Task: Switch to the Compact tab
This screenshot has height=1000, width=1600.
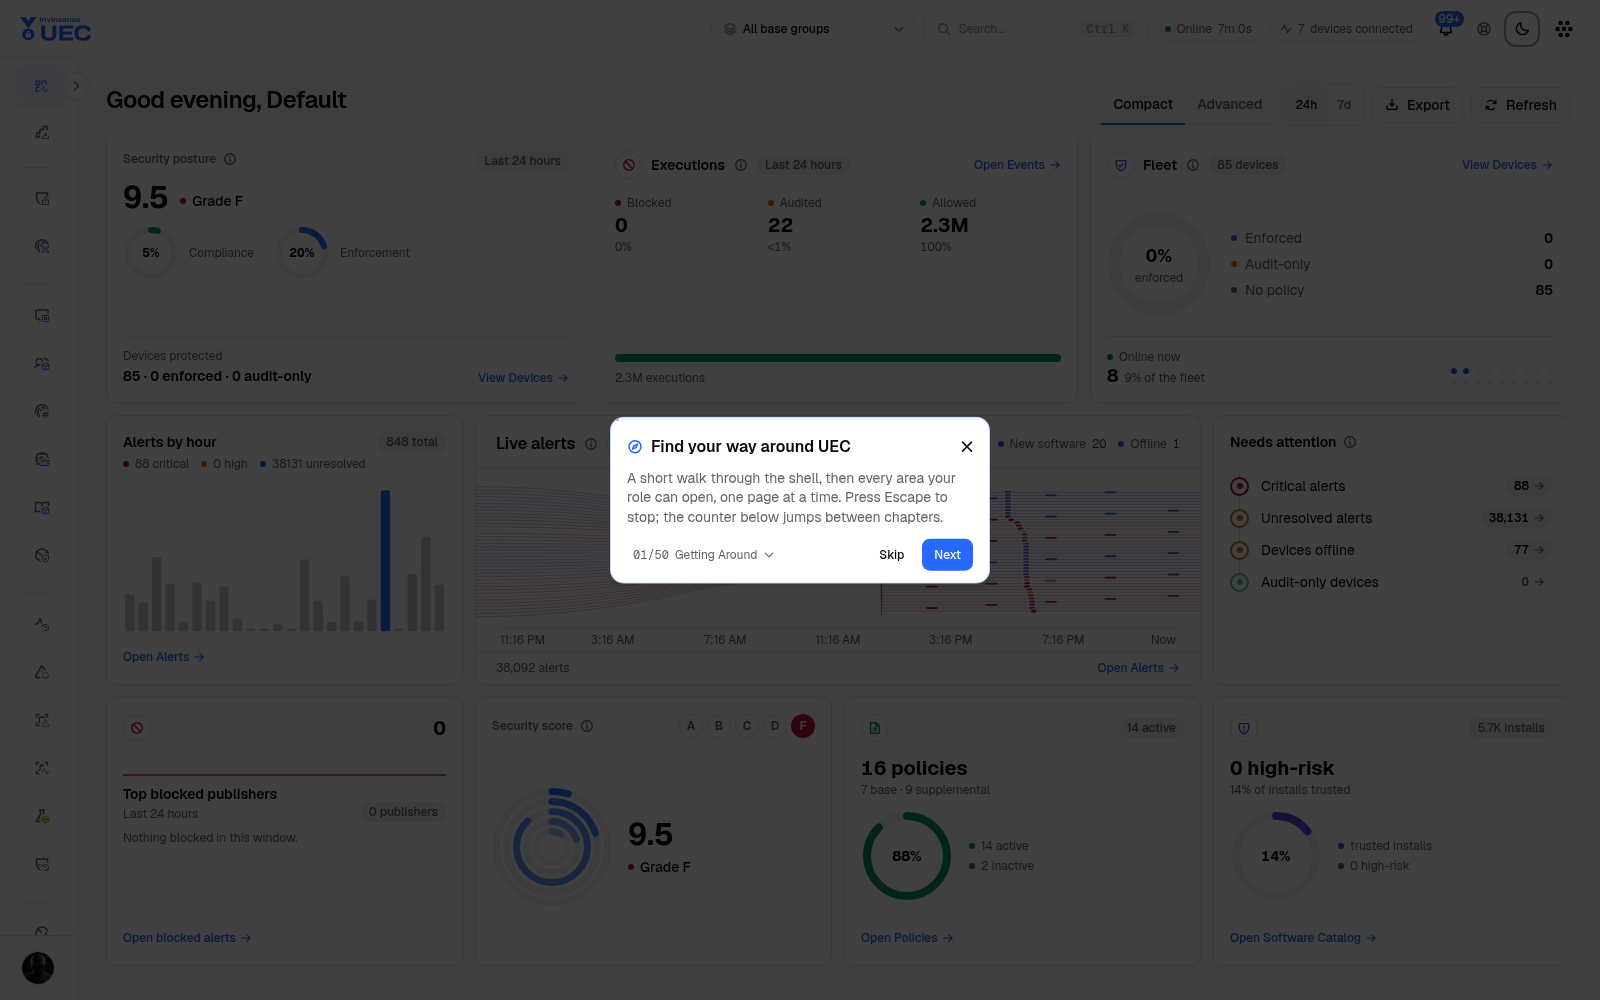Action: [1143, 105]
